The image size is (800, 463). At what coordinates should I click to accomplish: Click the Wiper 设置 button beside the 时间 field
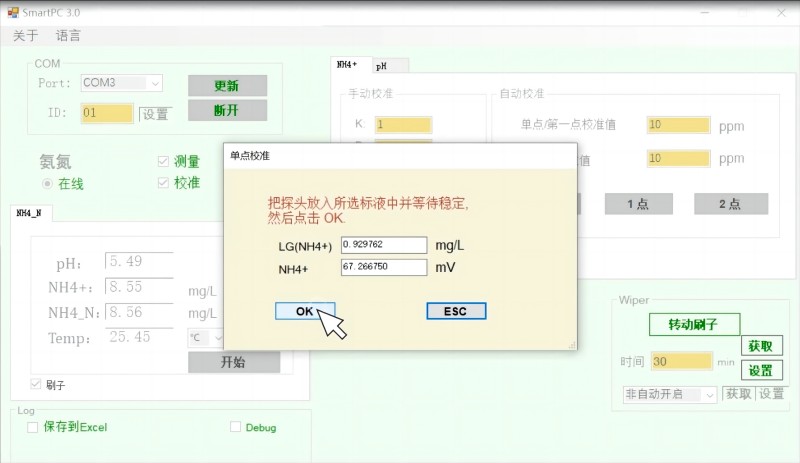761,371
